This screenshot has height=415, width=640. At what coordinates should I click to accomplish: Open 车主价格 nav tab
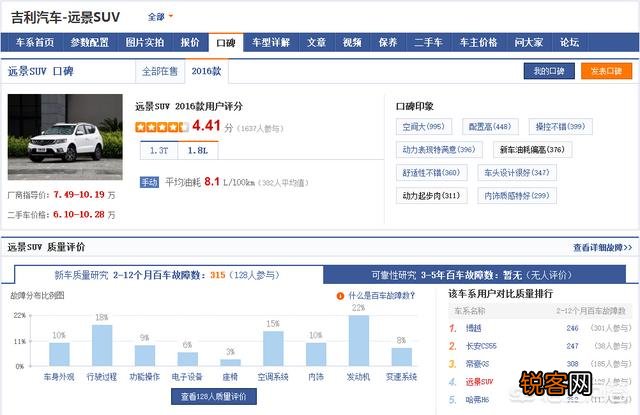[478, 42]
